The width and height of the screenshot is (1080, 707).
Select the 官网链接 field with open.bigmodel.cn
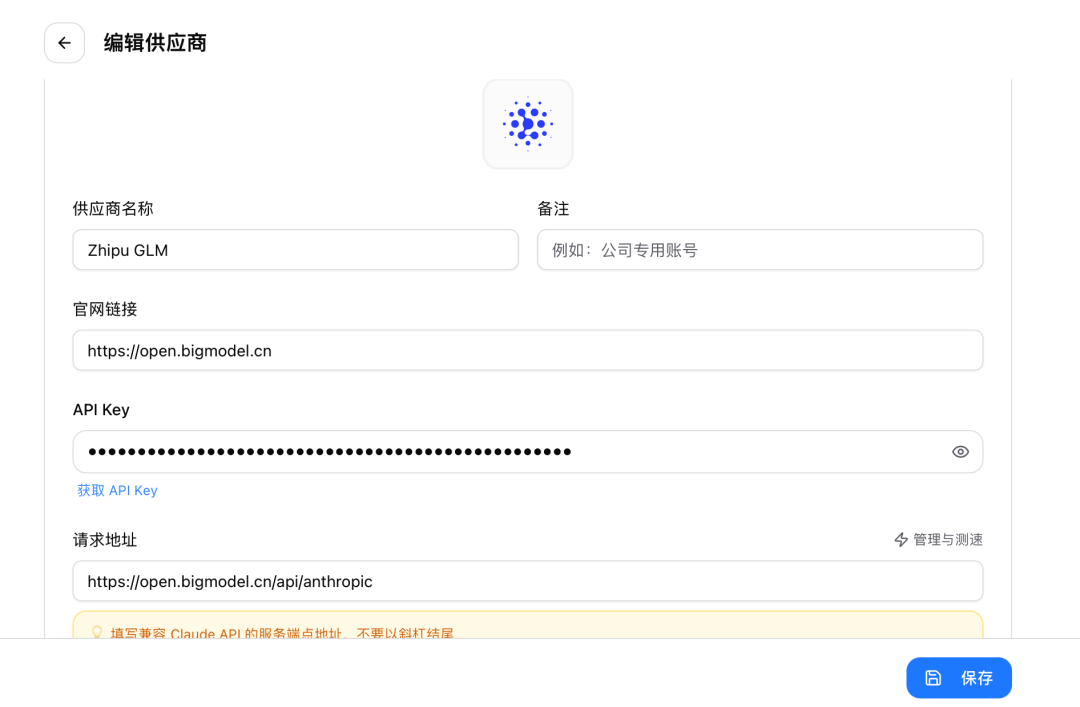click(x=528, y=350)
